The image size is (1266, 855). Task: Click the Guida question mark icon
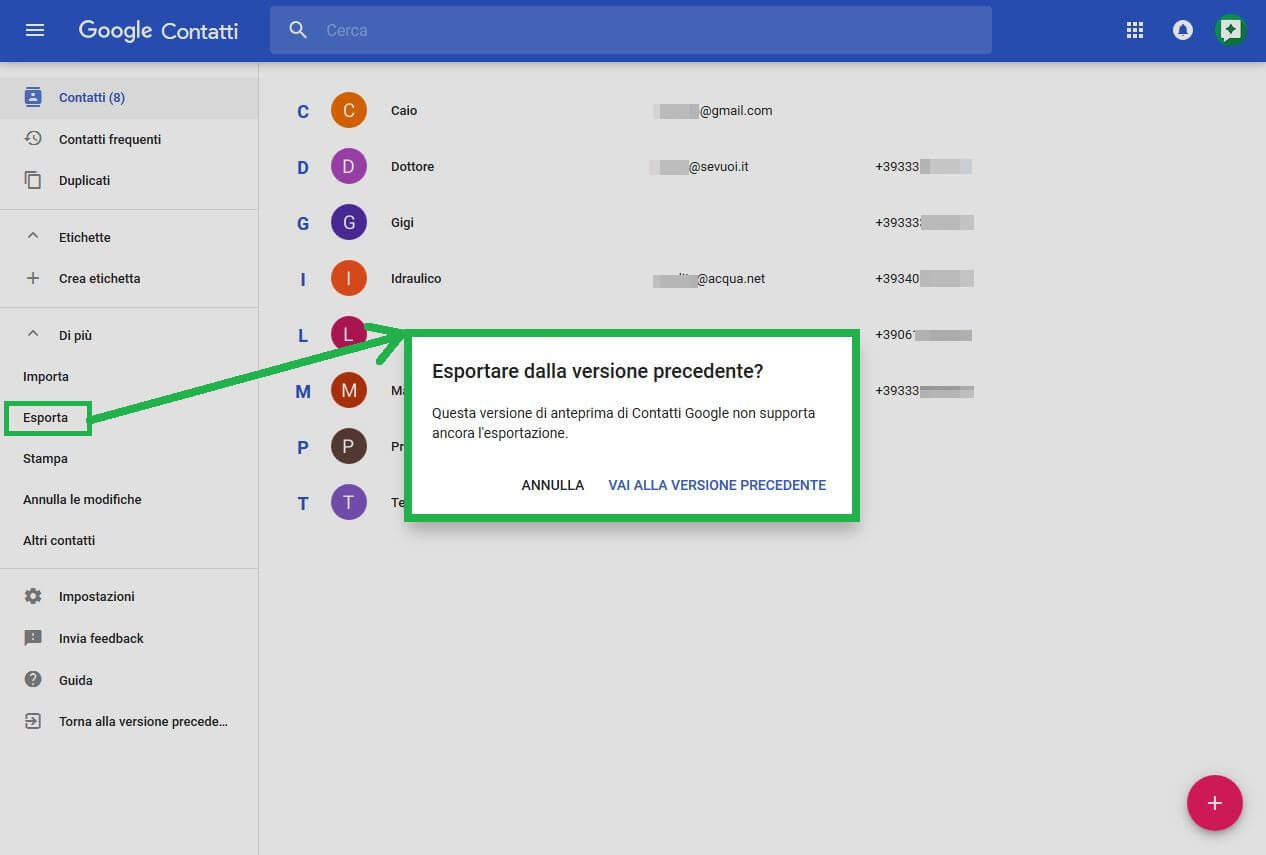click(x=33, y=680)
